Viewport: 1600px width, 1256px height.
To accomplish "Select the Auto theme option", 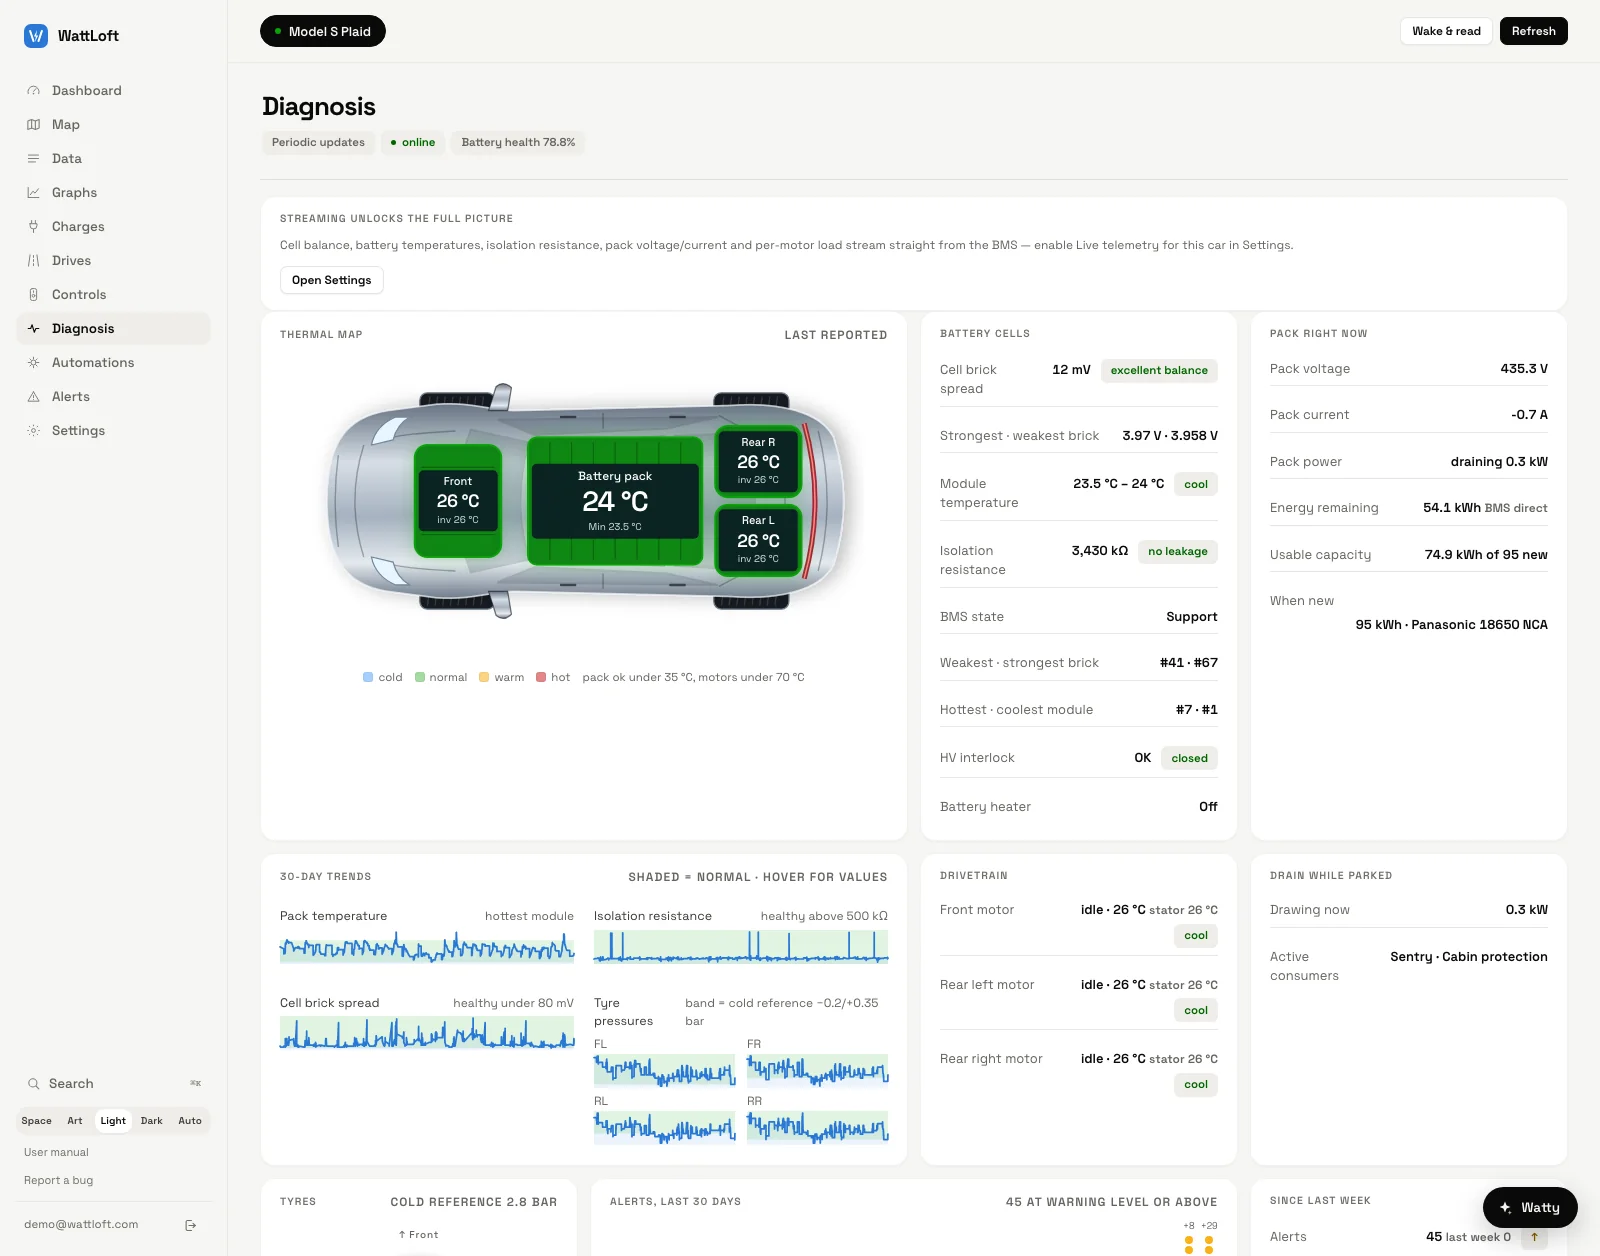I will coord(190,1121).
